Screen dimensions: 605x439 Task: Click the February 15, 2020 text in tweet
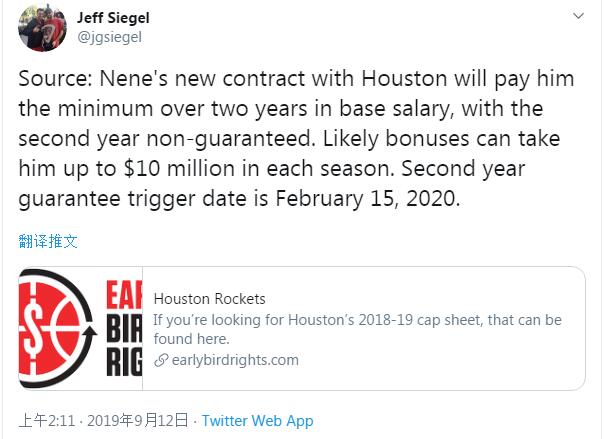[x=367, y=199]
